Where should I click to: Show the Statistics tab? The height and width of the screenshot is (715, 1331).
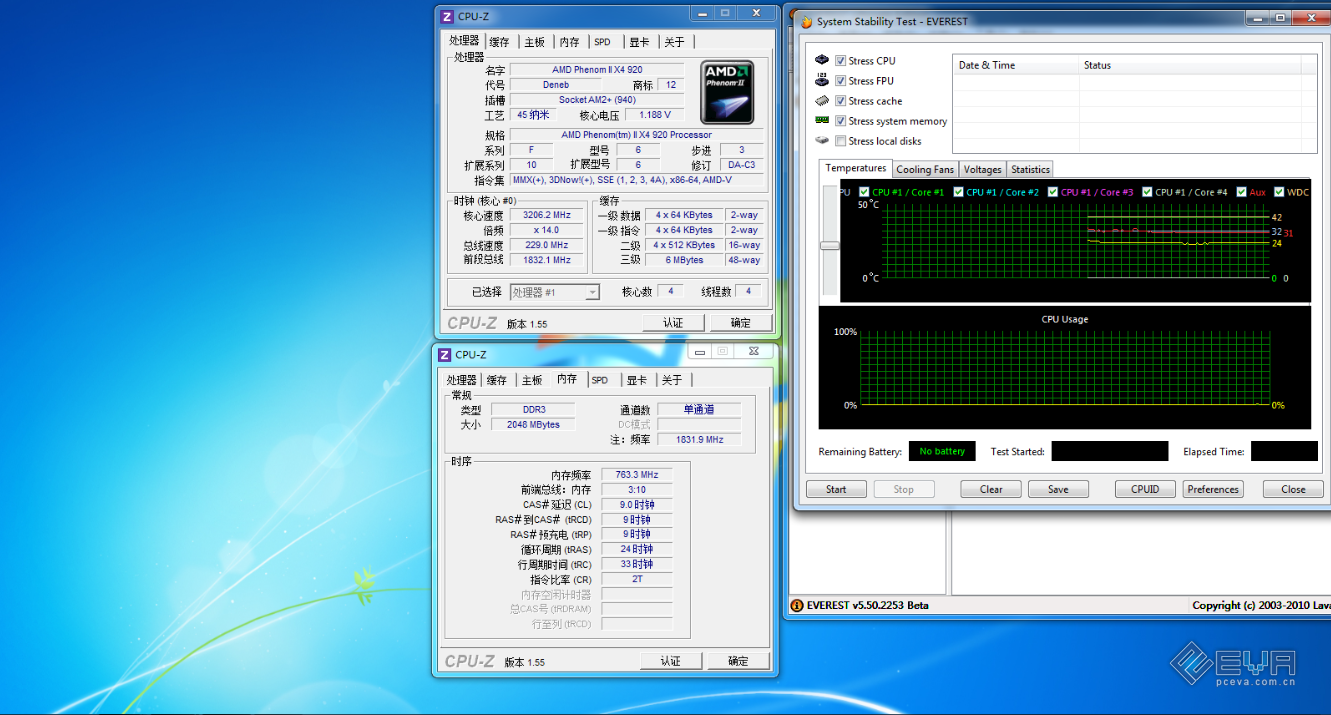[1030, 170]
